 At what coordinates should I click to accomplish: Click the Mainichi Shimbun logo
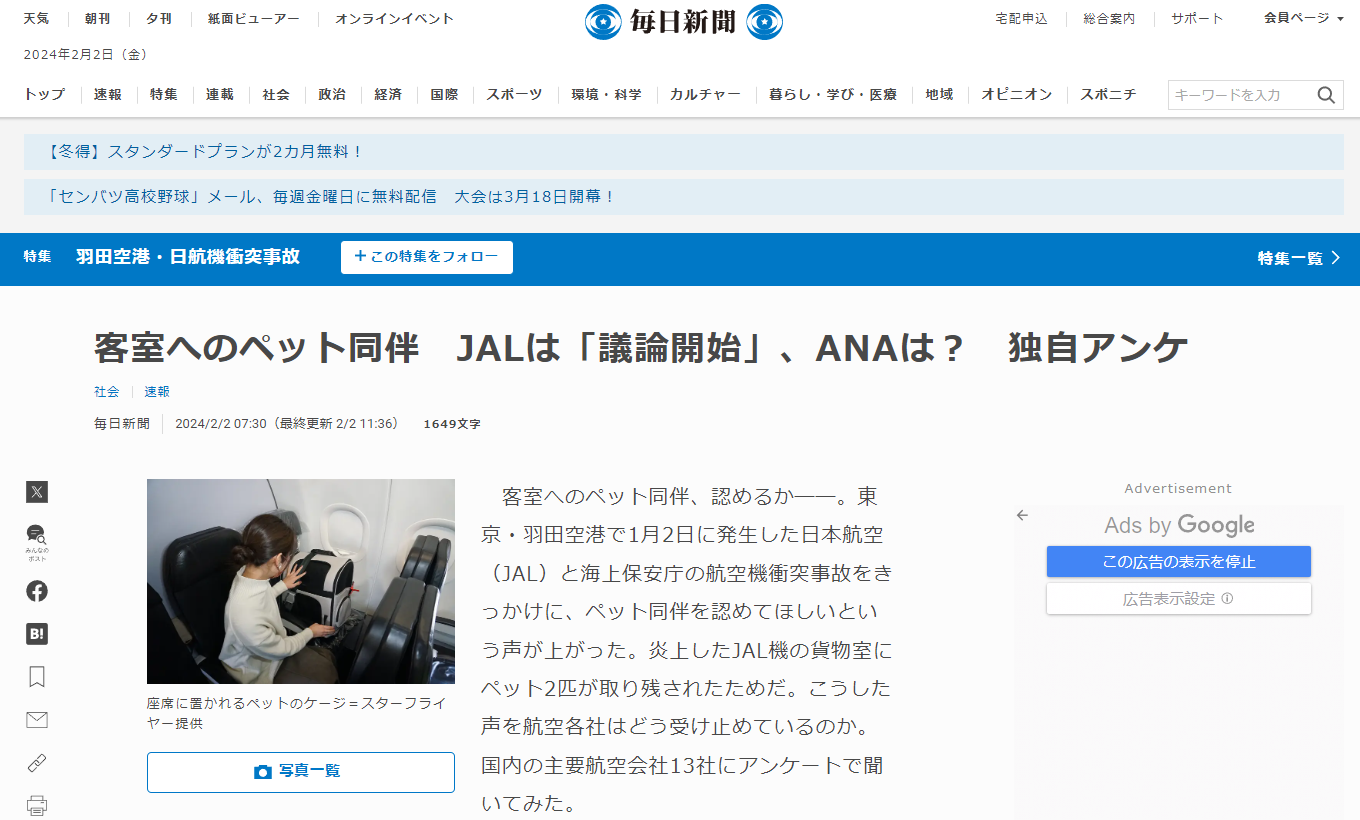click(x=684, y=21)
